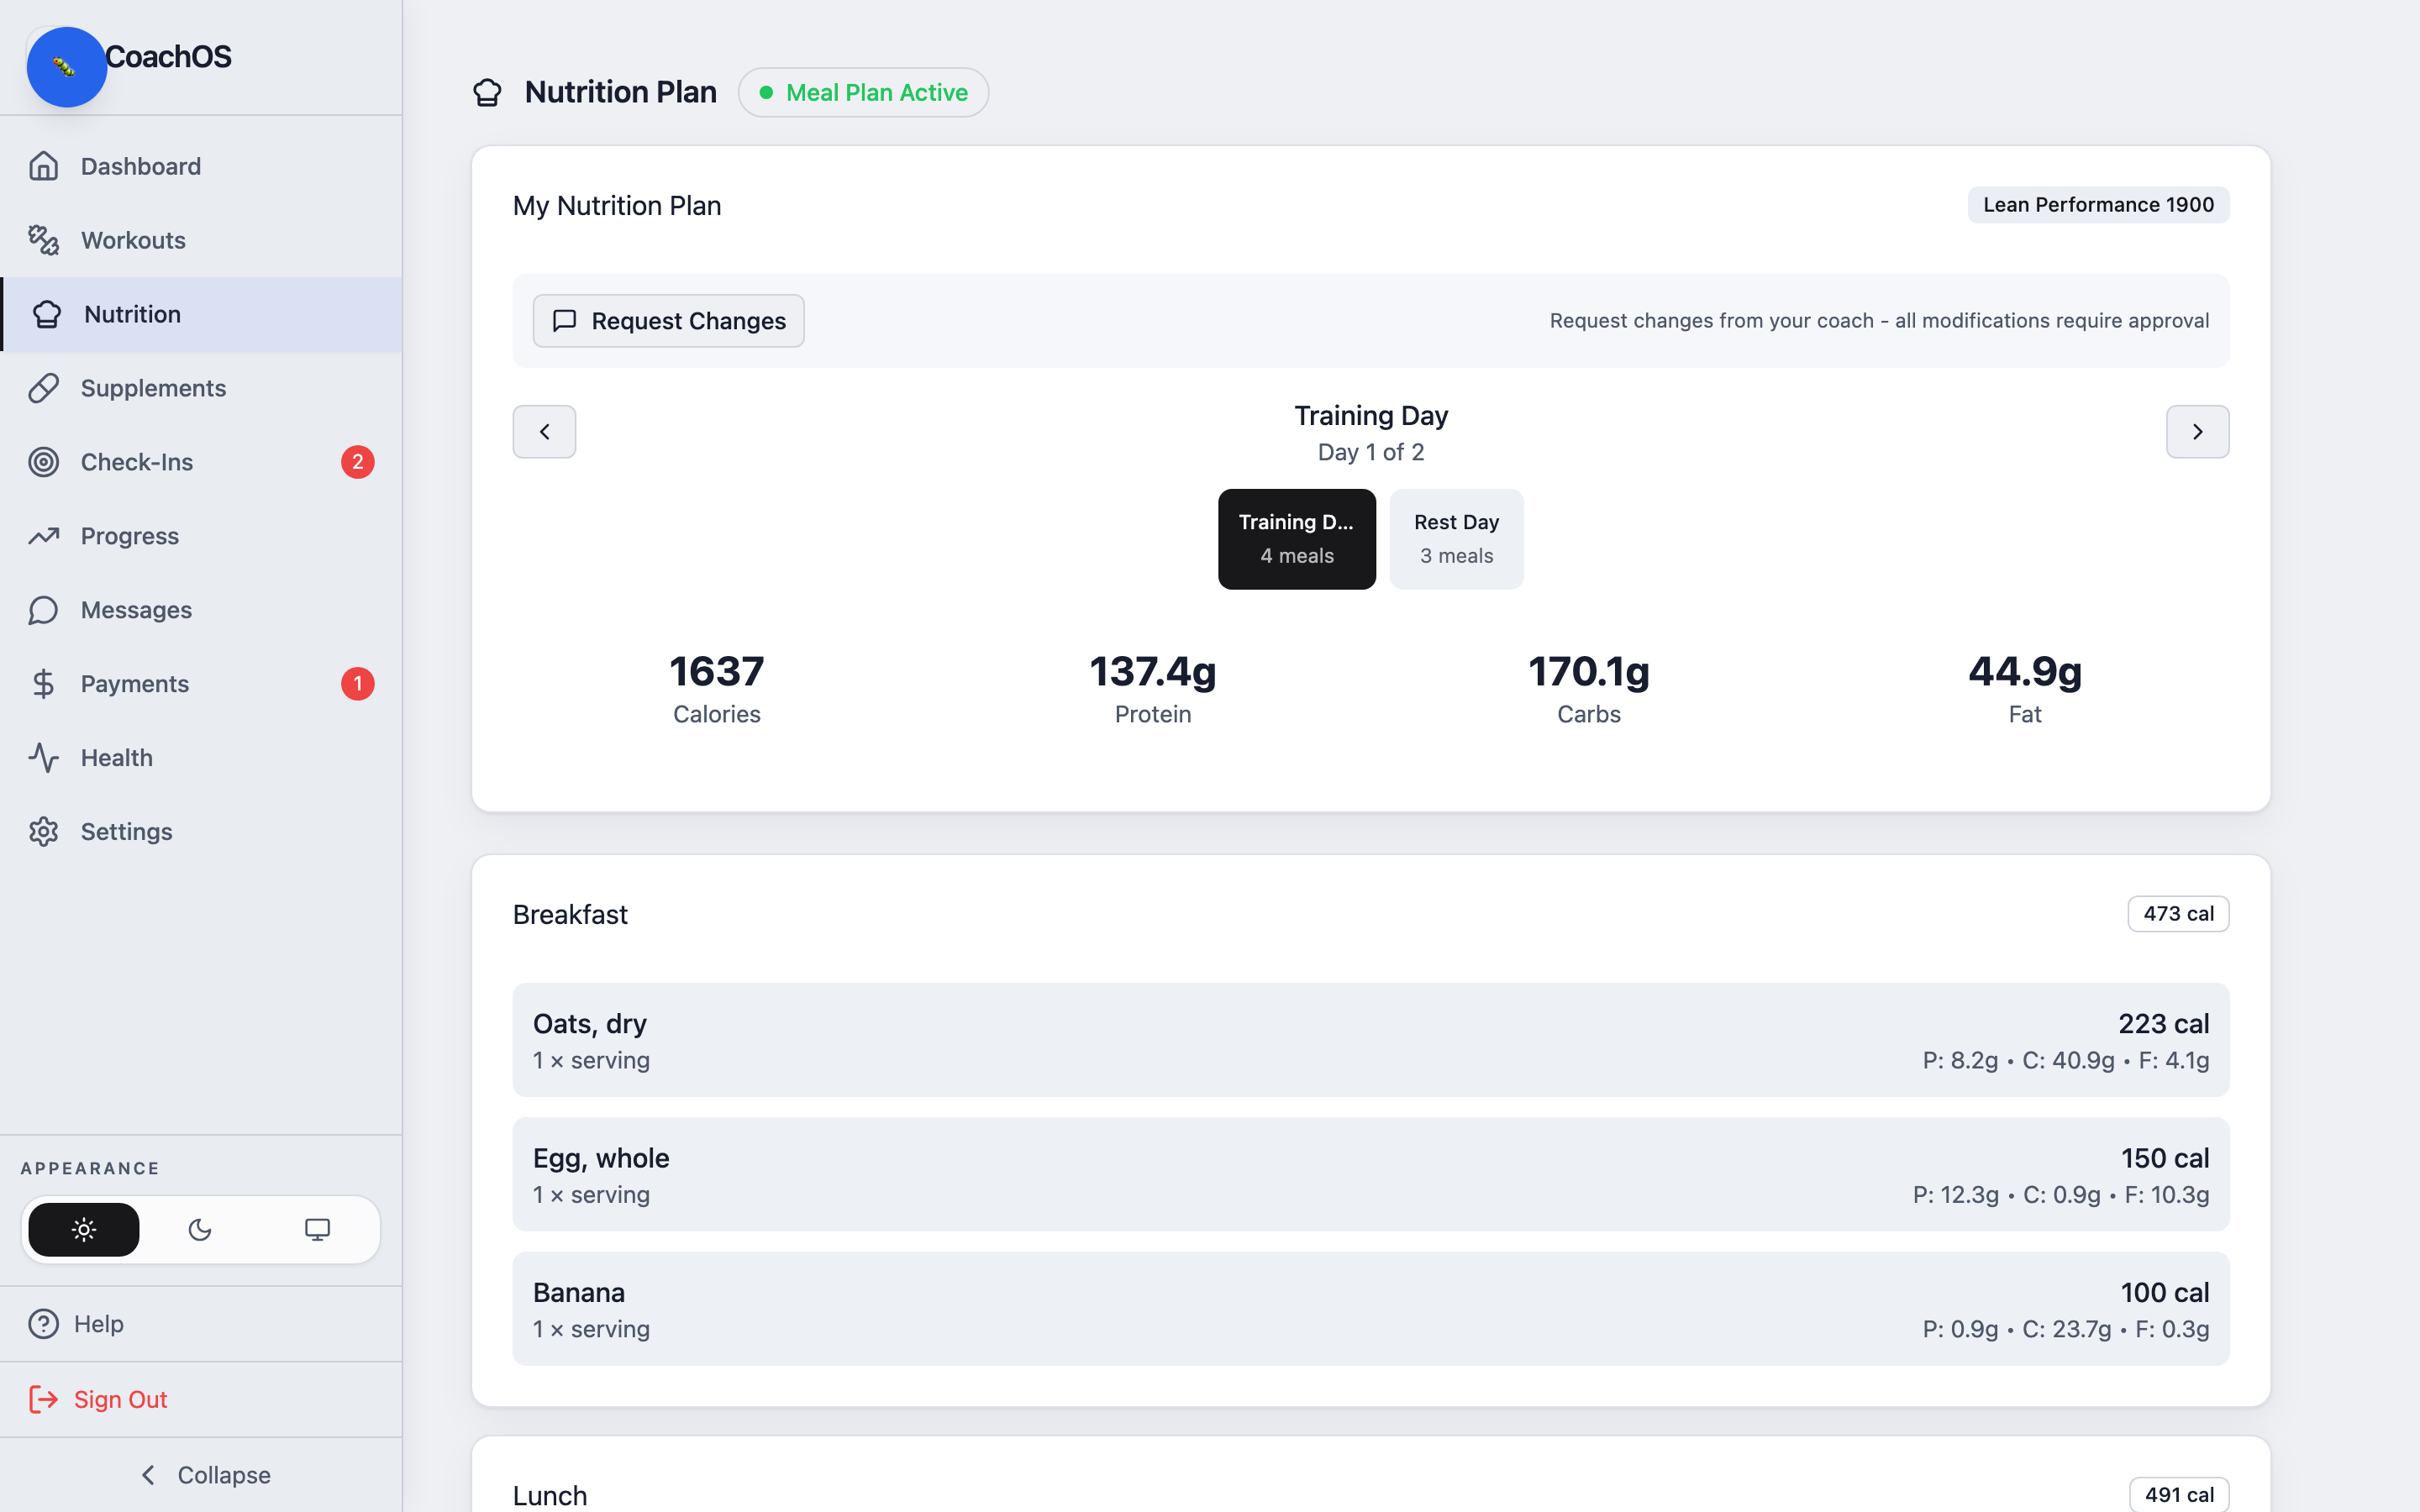This screenshot has width=2420, height=1512.
Task: Click the Meal Plan Active status pill
Action: click(x=863, y=93)
